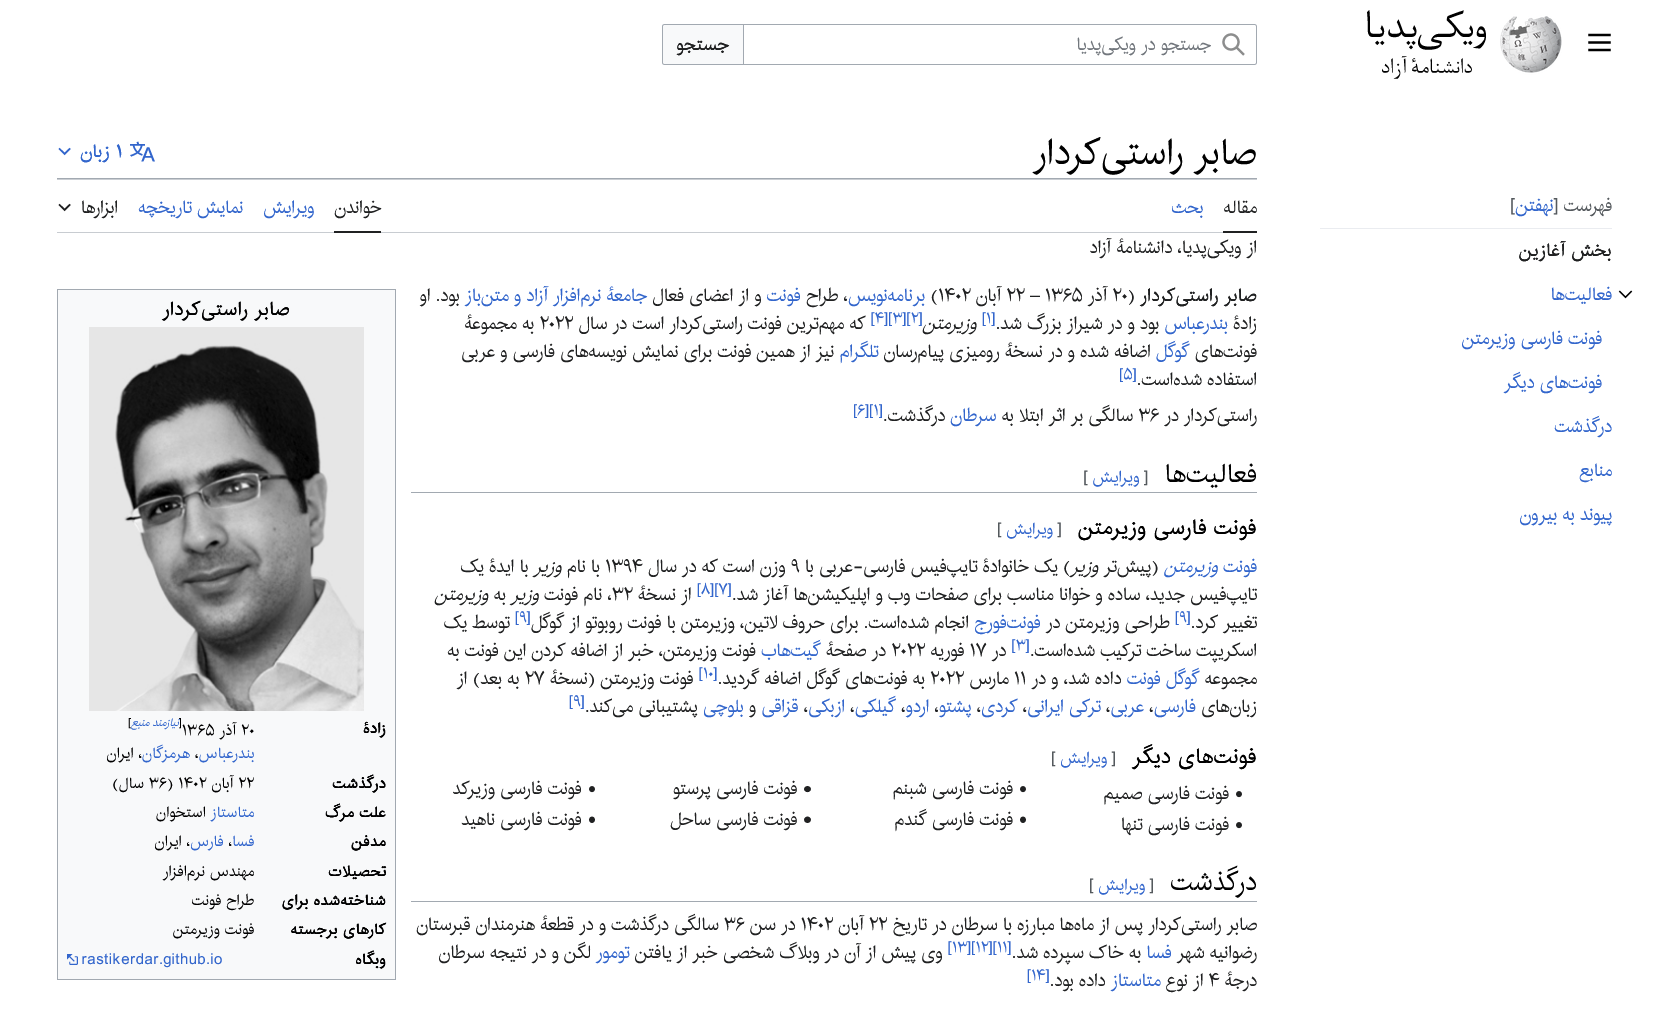
Task: Click the فونت فارسی تنها list item
Action: (1175, 825)
